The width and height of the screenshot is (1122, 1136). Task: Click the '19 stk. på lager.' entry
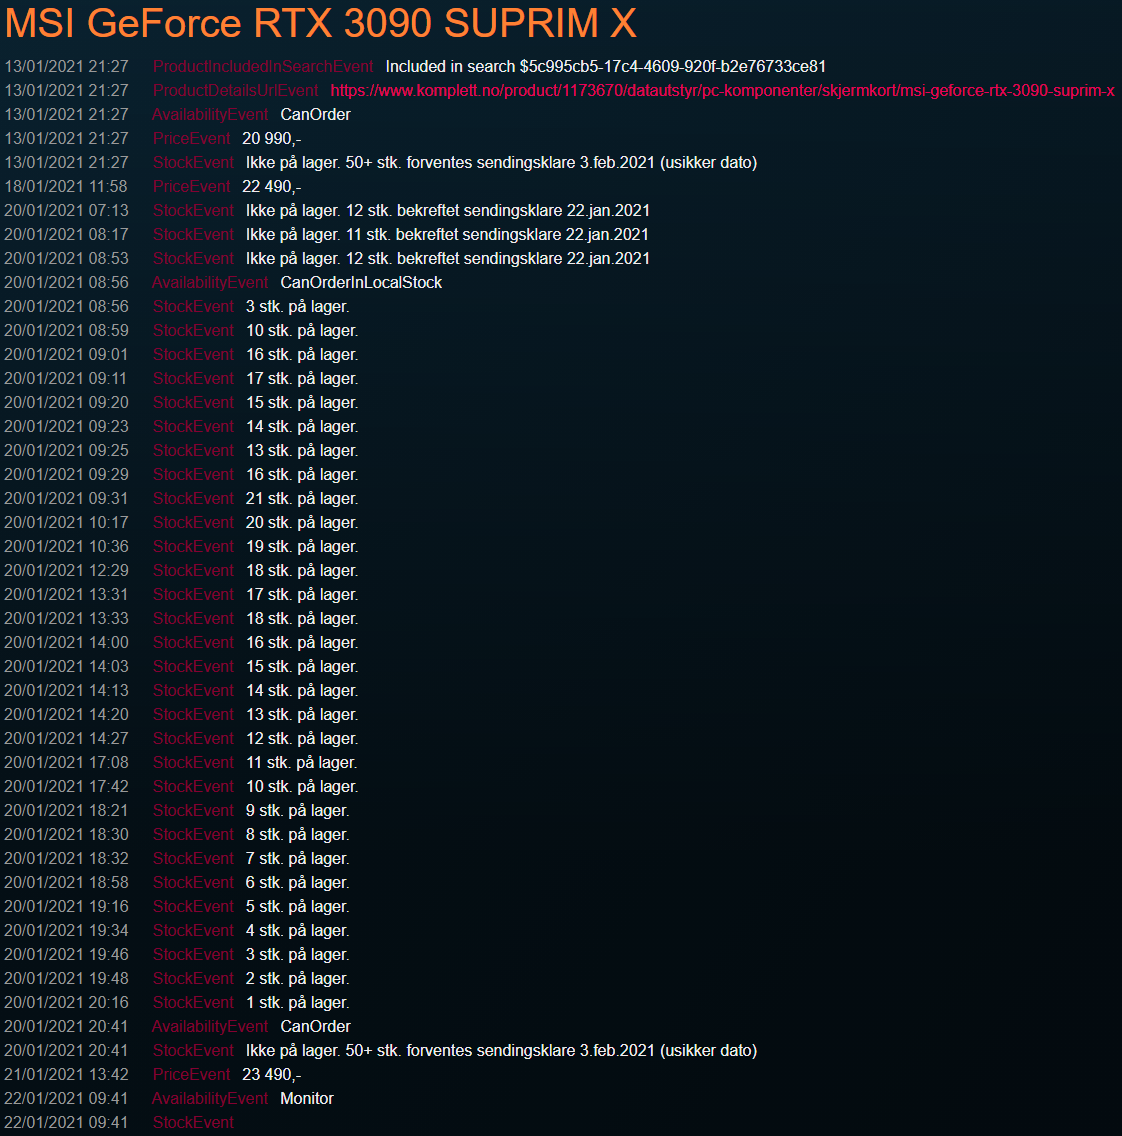click(x=302, y=546)
